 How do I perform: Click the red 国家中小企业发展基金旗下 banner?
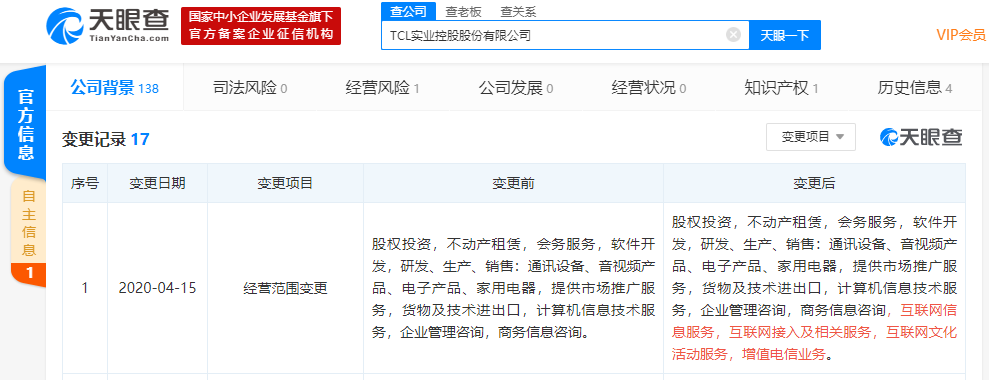(x=260, y=26)
